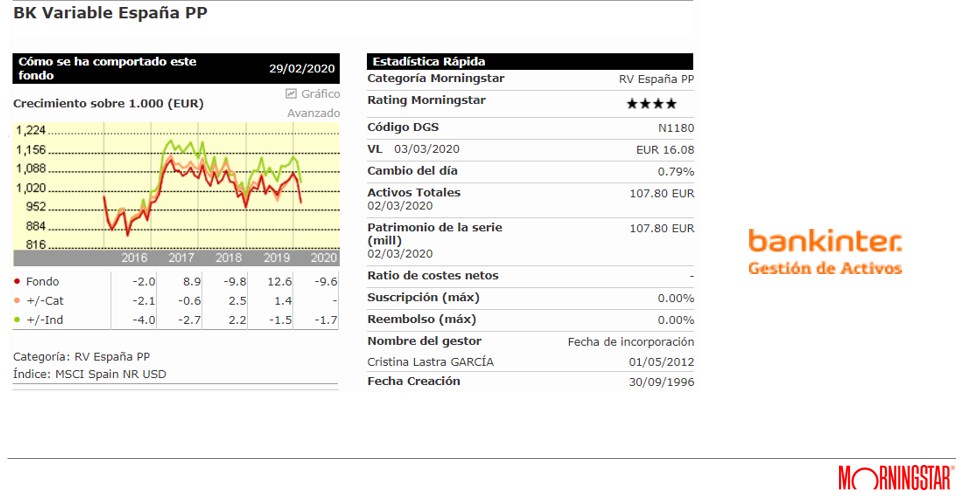Open the Avanzado chart link
The image size is (973, 500).
(x=313, y=113)
